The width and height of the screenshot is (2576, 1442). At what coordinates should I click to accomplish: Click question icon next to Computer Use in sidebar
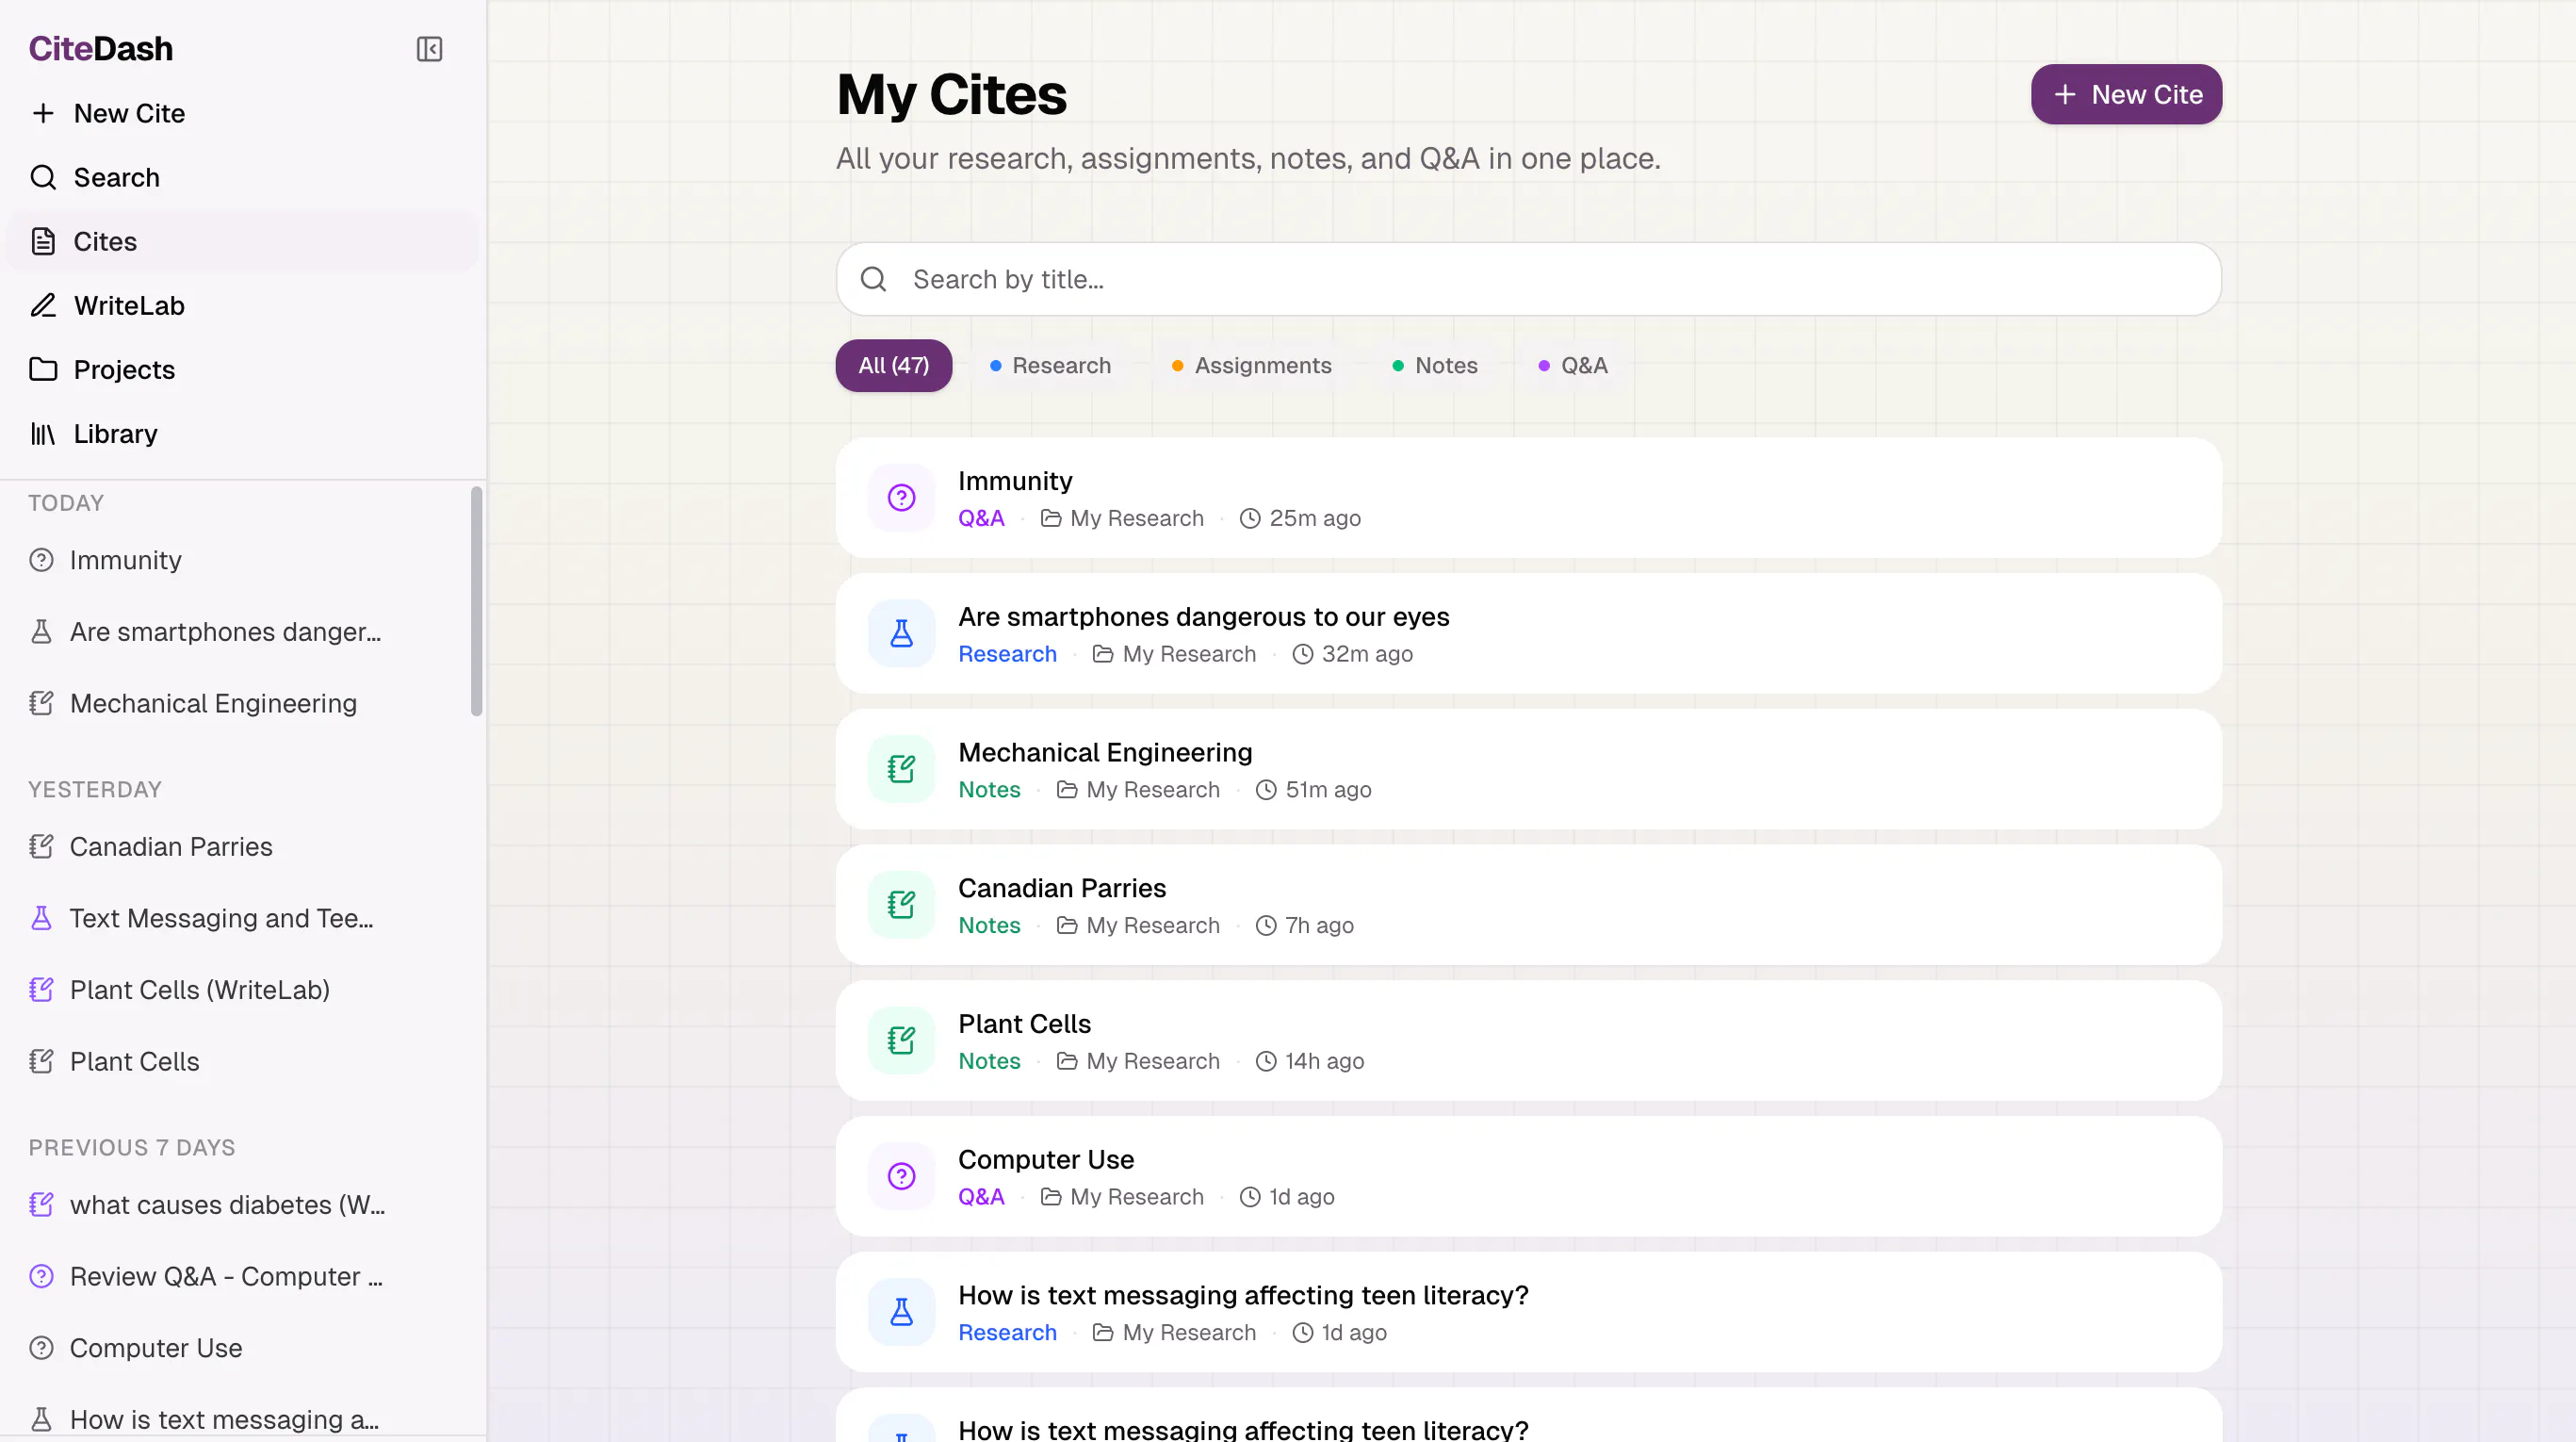[41, 1348]
